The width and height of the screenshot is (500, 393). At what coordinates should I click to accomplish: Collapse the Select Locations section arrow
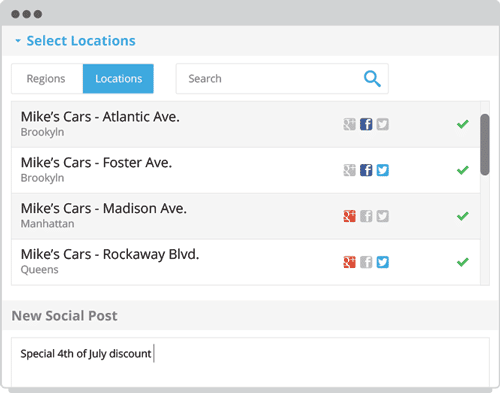tap(18, 41)
